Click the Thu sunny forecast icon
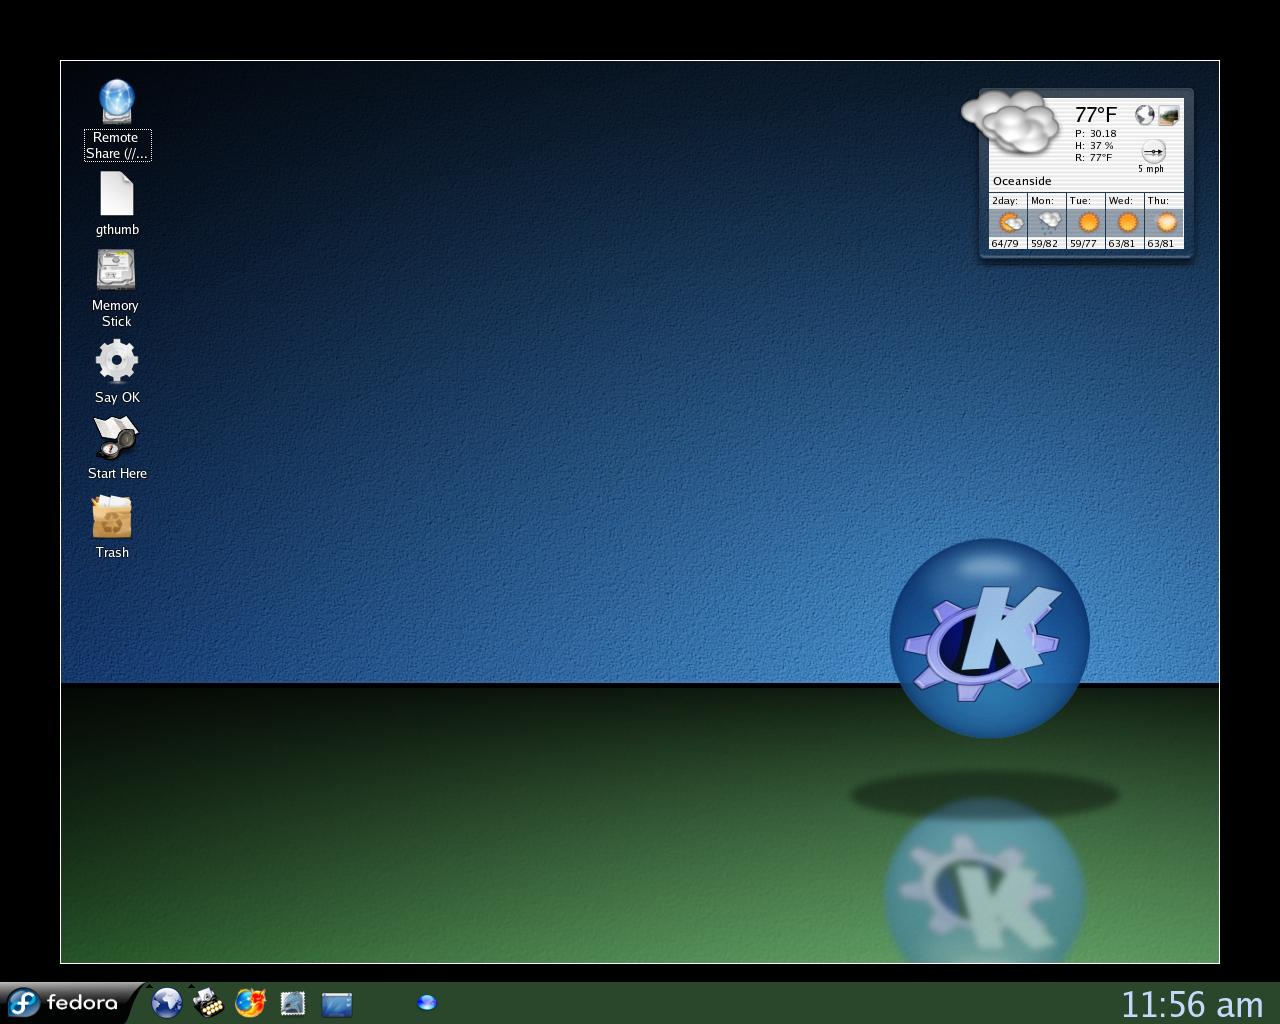1280x1024 pixels. point(1166,222)
